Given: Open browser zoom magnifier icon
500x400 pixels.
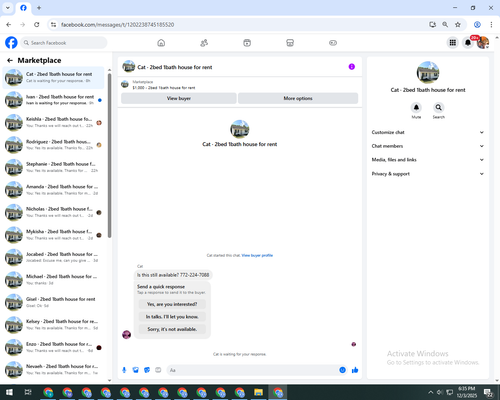Looking at the screenshot, I should 445,25.
